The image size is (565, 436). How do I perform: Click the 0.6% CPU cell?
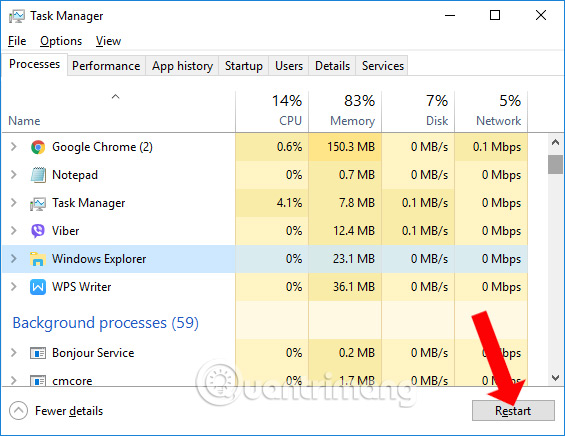[x=272, y=147]
